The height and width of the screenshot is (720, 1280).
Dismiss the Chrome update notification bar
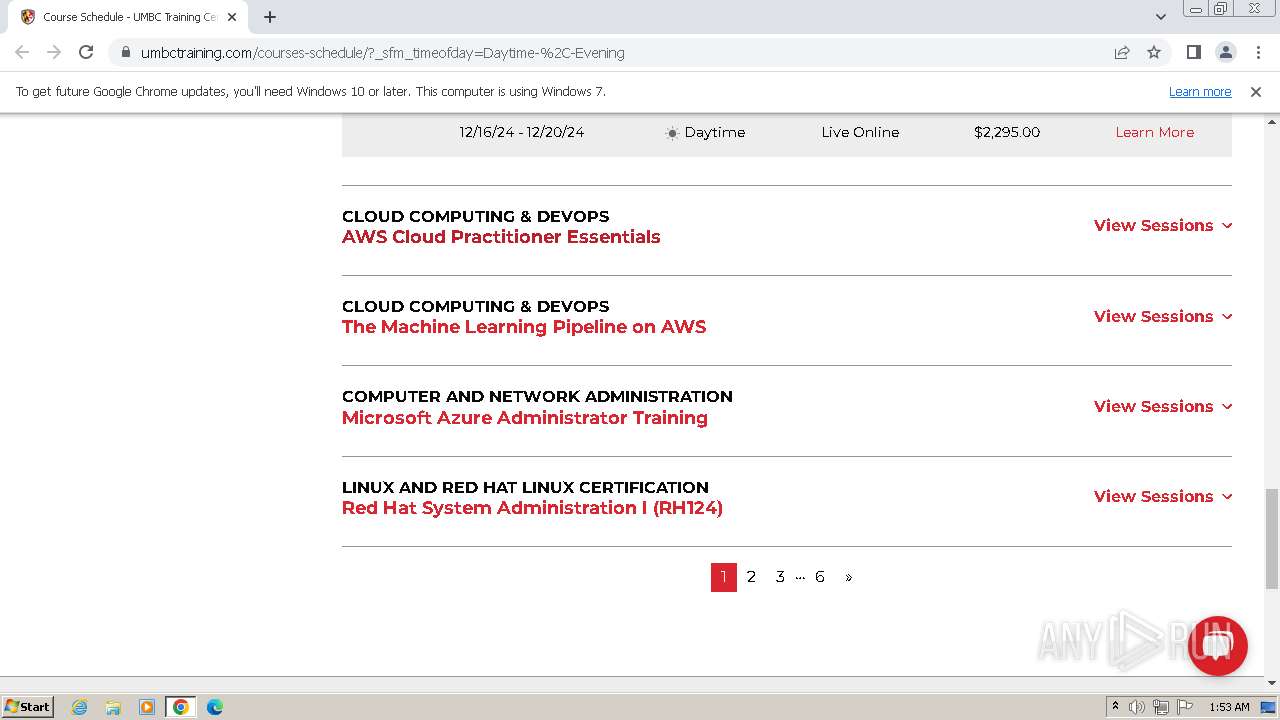1256,91
